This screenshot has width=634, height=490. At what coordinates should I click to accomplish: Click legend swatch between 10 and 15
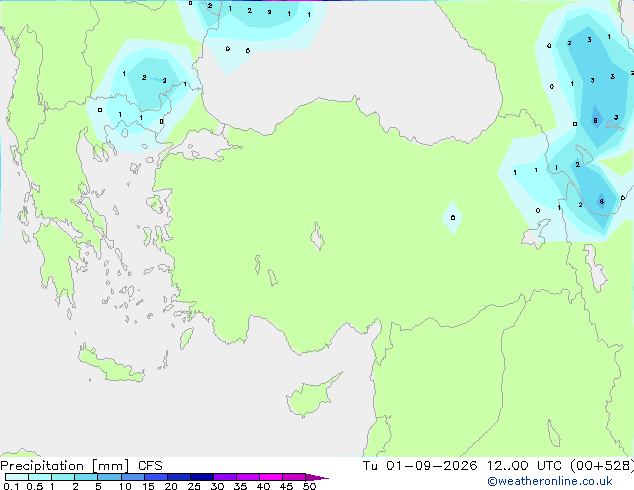click(133, 477)
